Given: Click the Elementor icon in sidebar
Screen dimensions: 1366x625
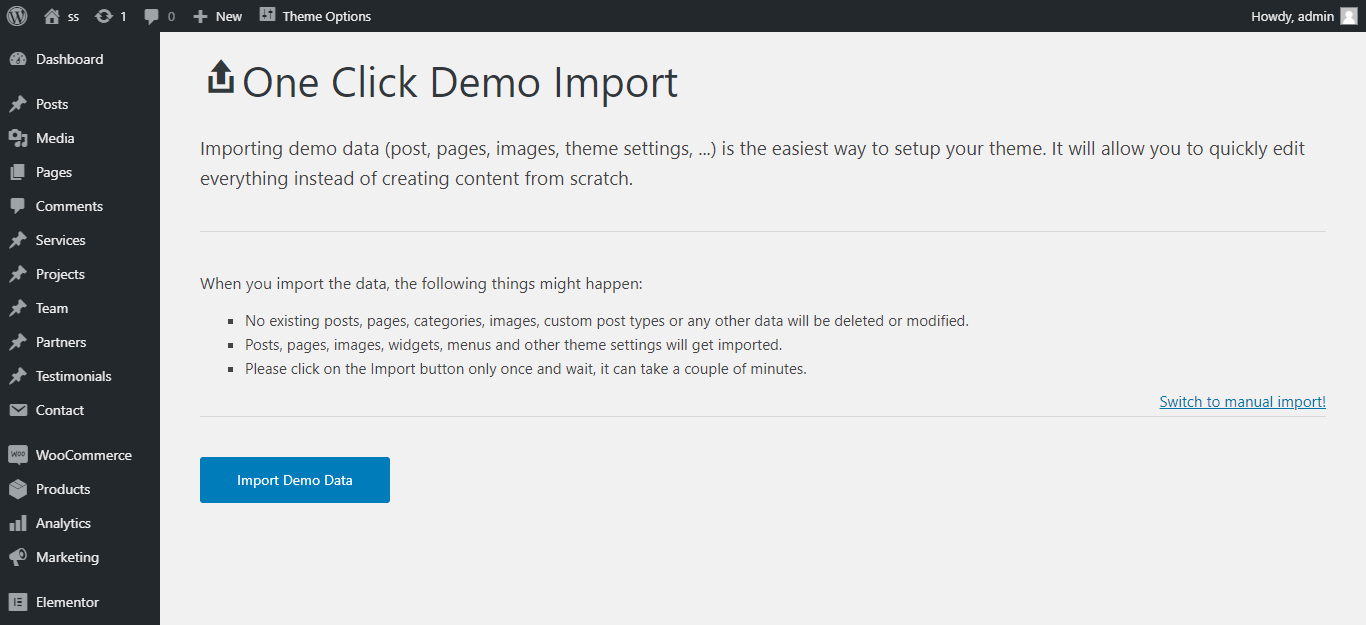Looking at the screenshot, I should pyautogui.click(x=17, y=602).
